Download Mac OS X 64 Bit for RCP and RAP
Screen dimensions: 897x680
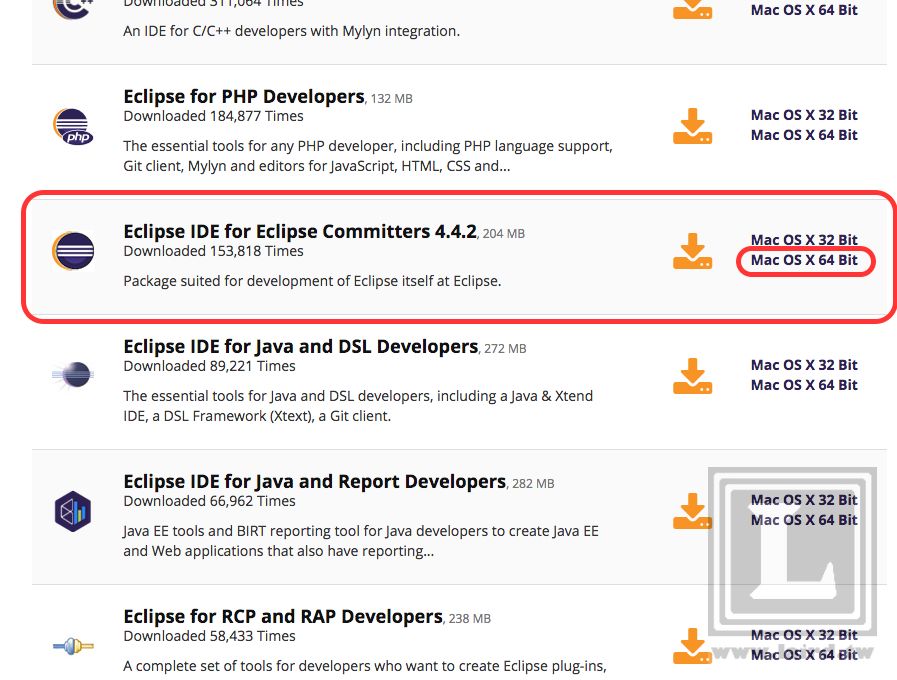[804, 655]
